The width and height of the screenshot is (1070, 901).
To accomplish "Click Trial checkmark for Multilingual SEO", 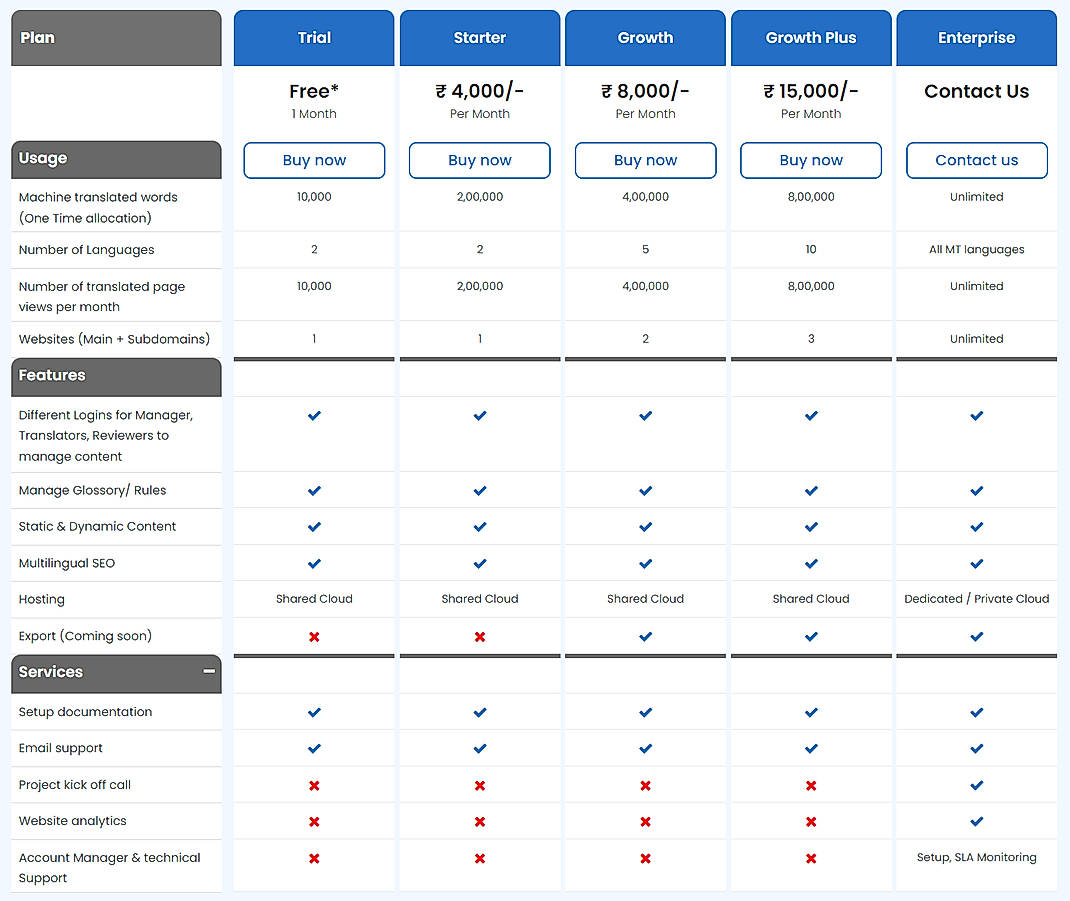I will tap(314, 564).
